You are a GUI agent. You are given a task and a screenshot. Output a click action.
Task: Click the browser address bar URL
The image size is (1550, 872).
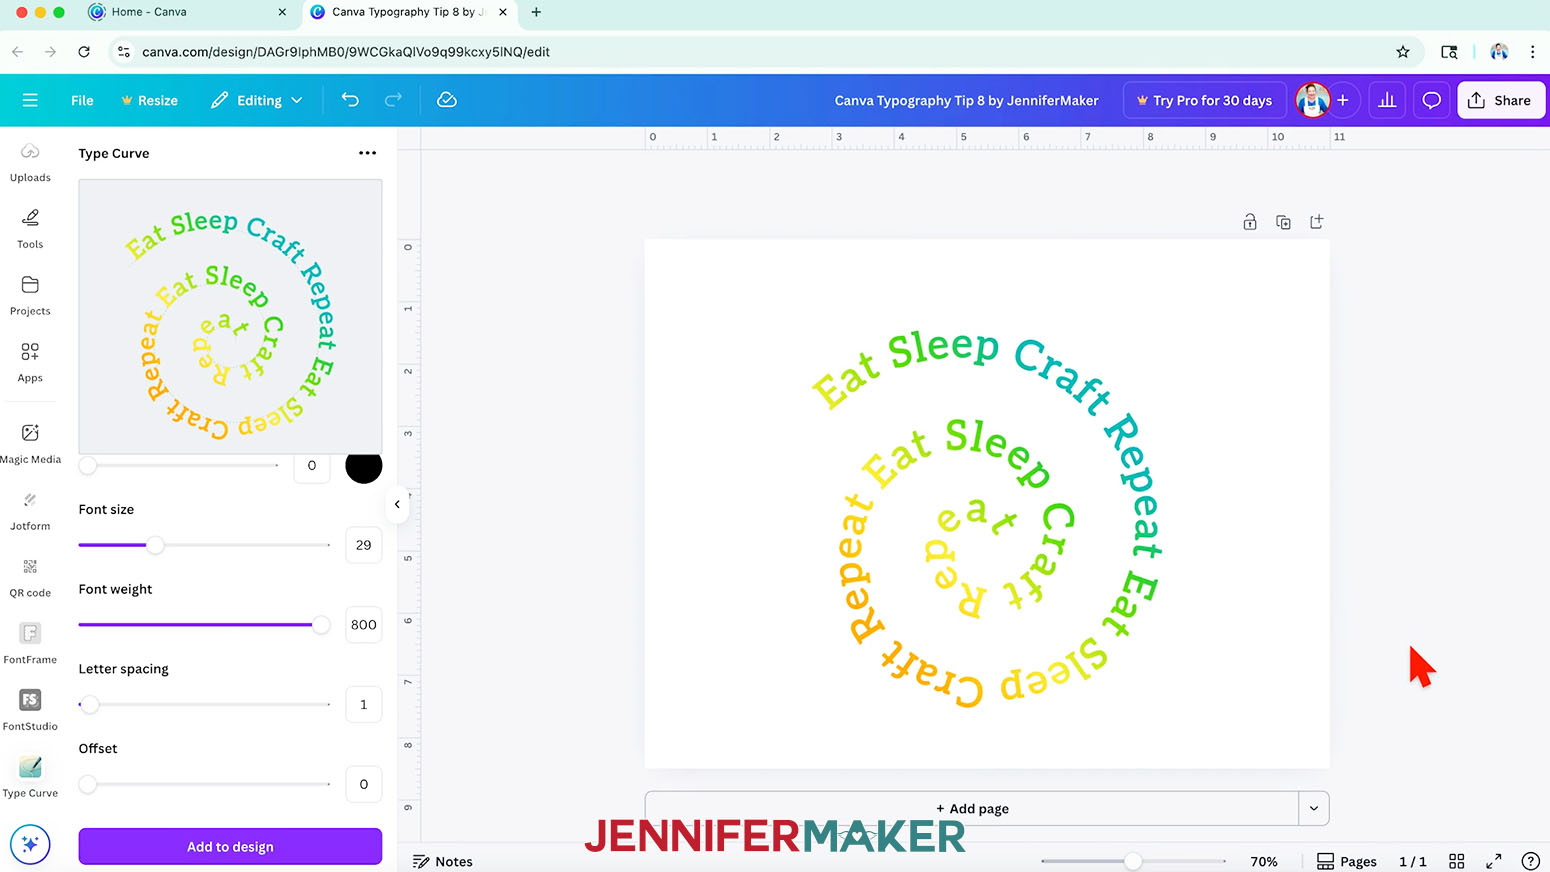[x=346, y=52]
